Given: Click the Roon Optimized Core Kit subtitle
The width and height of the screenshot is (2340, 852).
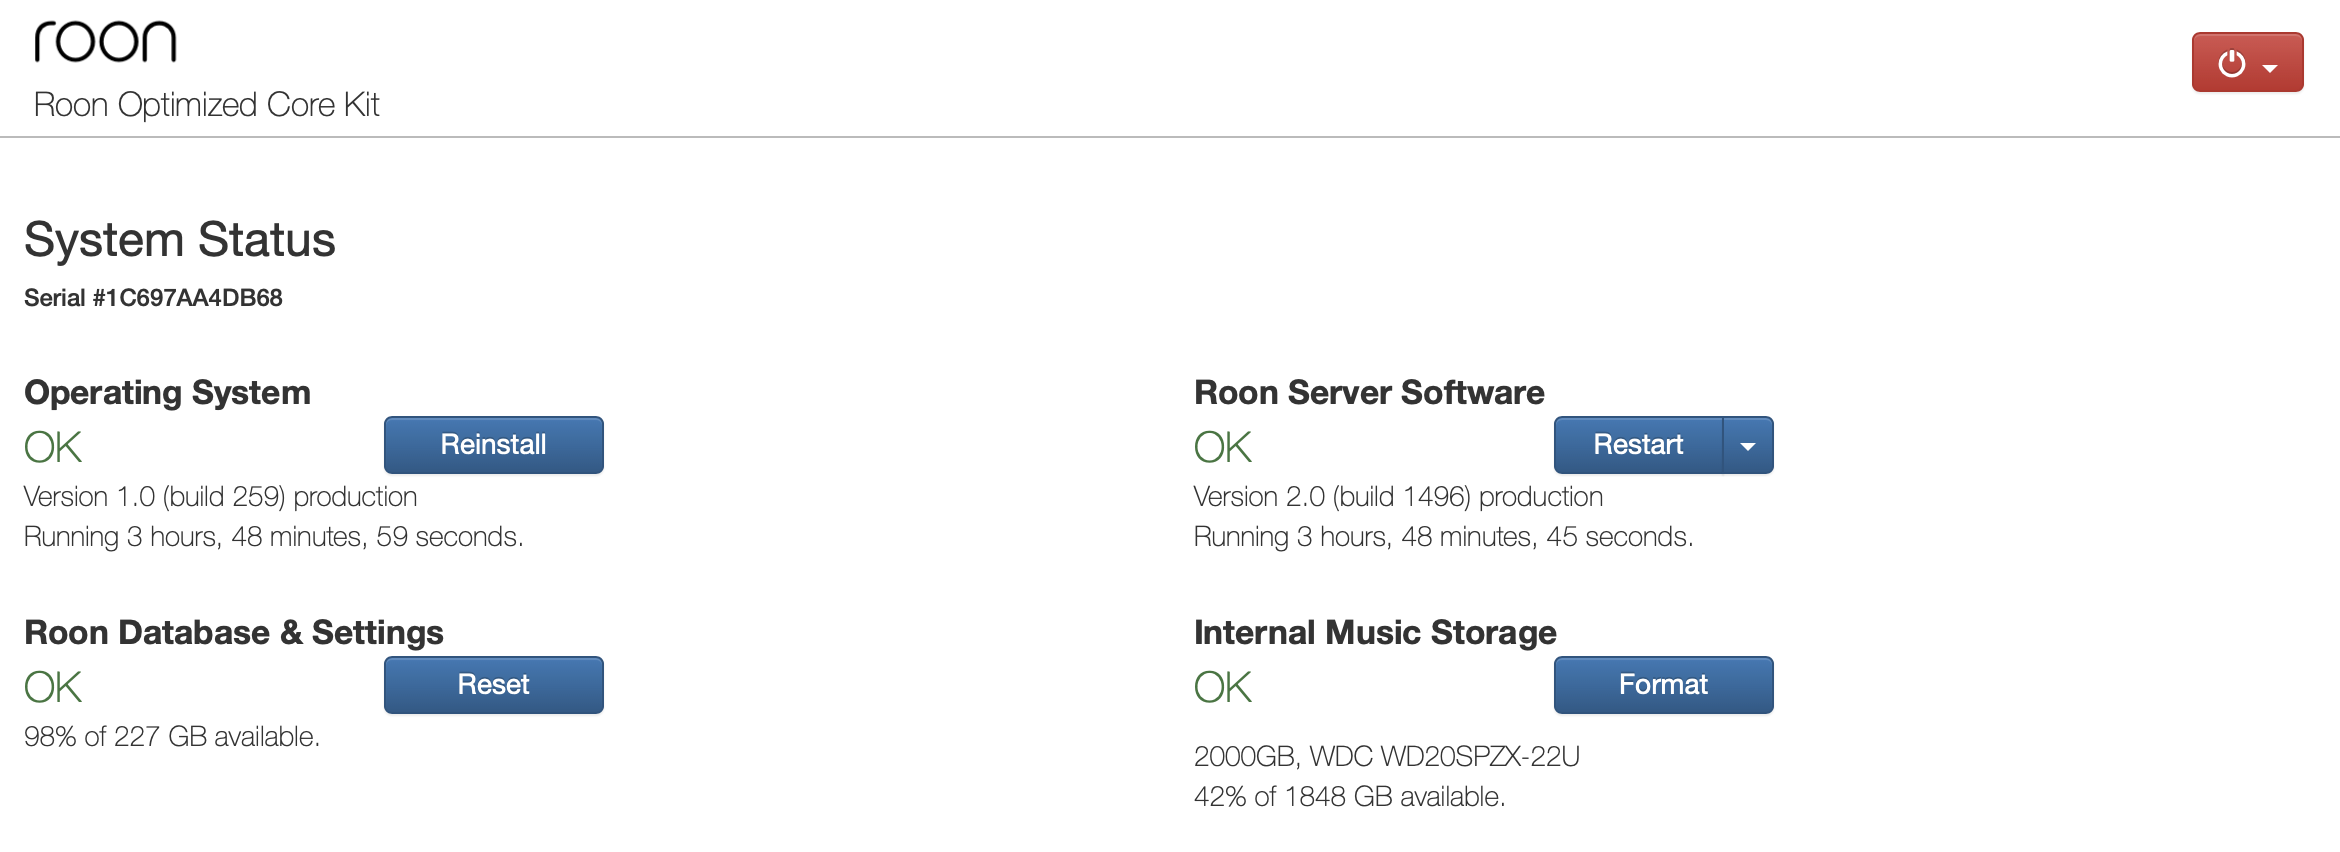Looking at the screenshot, I should [207, 105].
